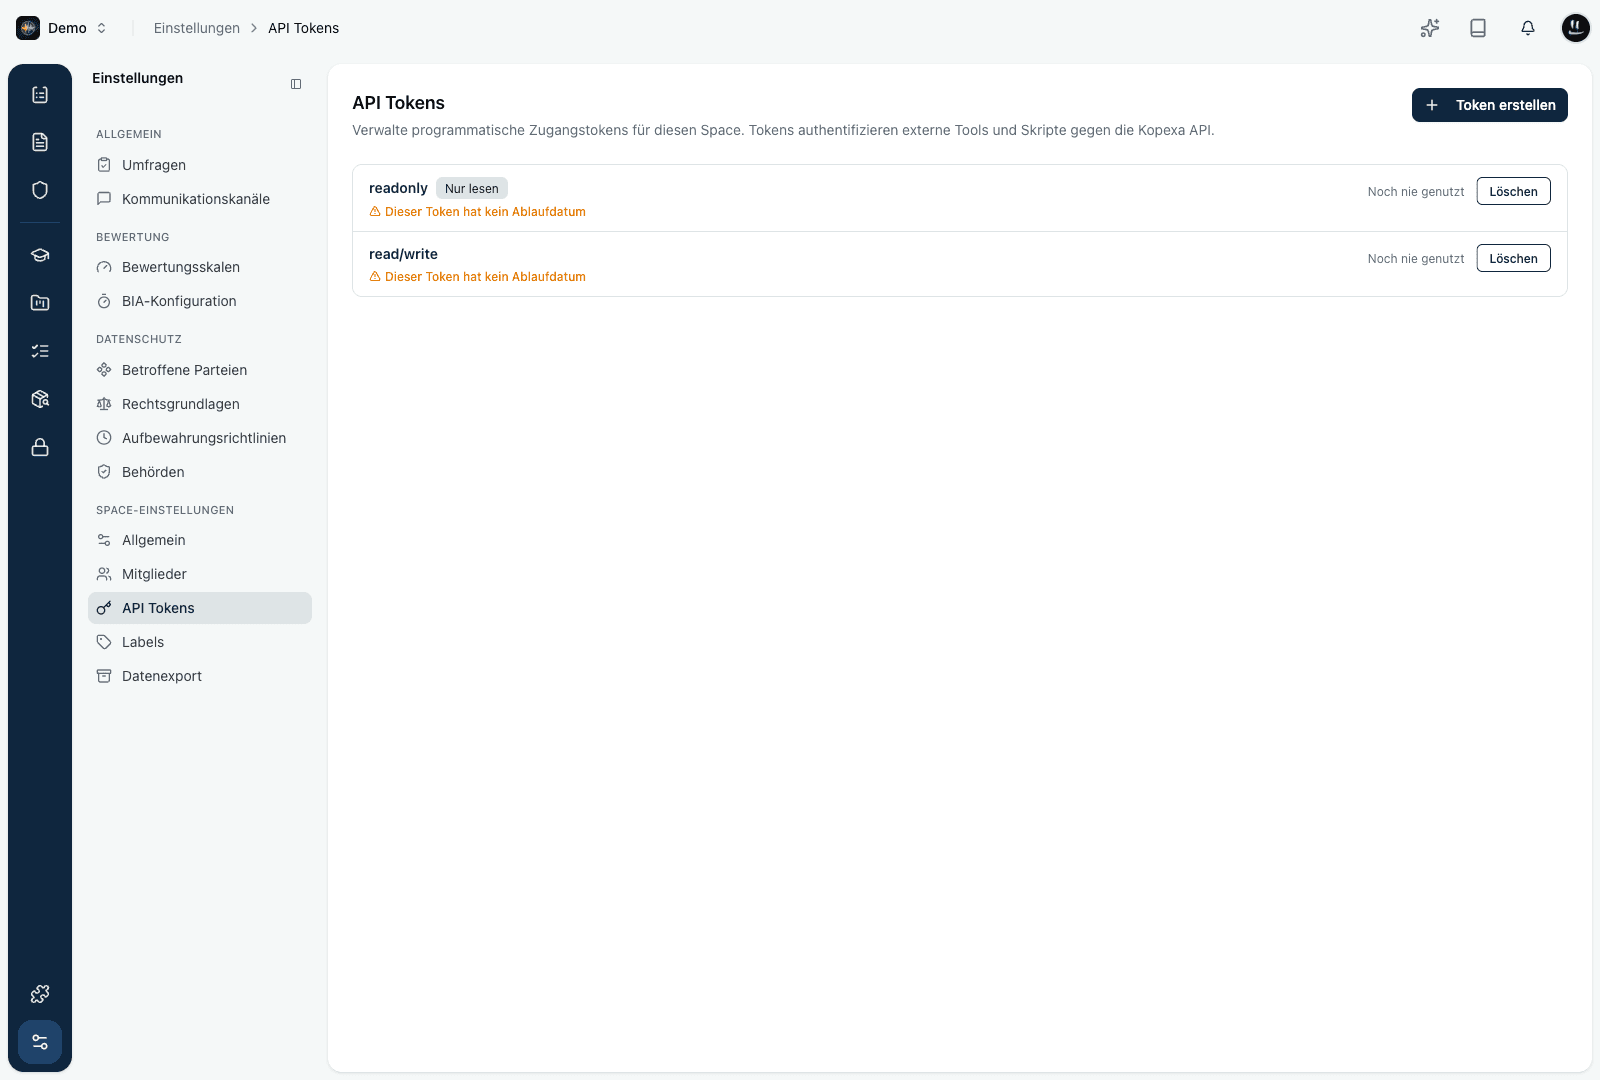Open the box with magnifier icon
The image size is (1600, 1080).
[40, 399]
